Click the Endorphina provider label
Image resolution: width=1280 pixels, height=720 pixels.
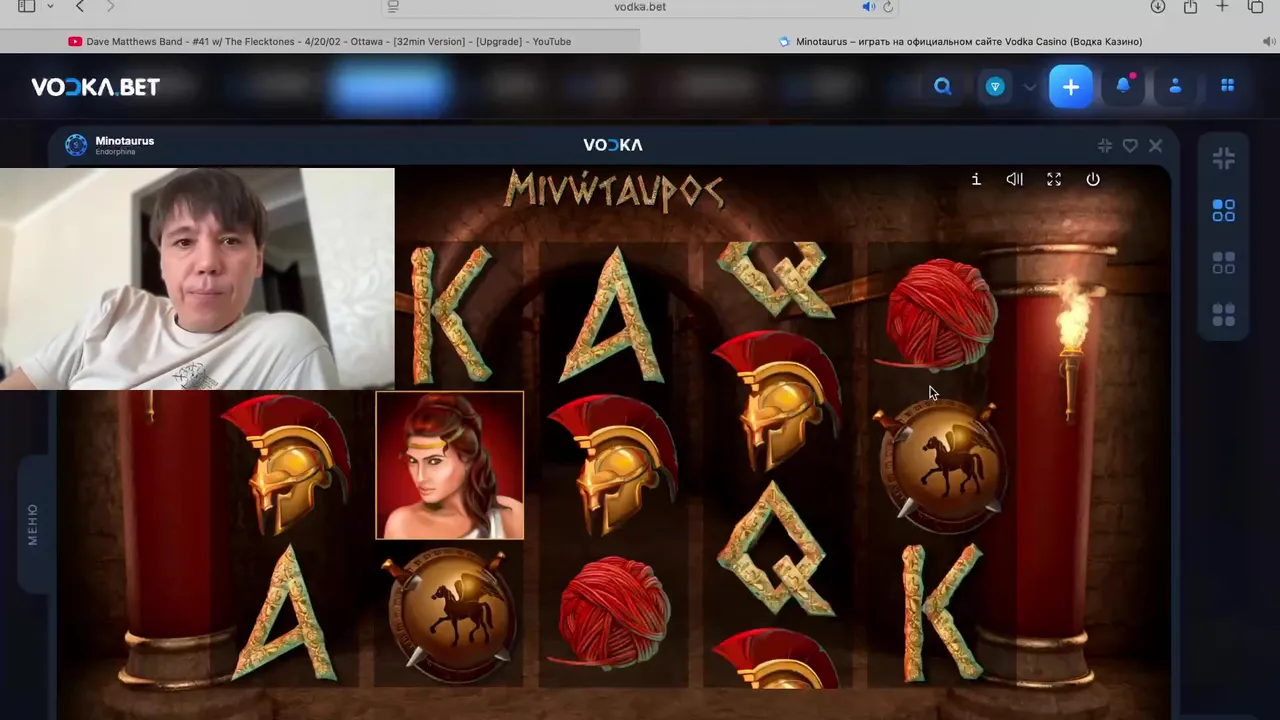pos(116,152)
